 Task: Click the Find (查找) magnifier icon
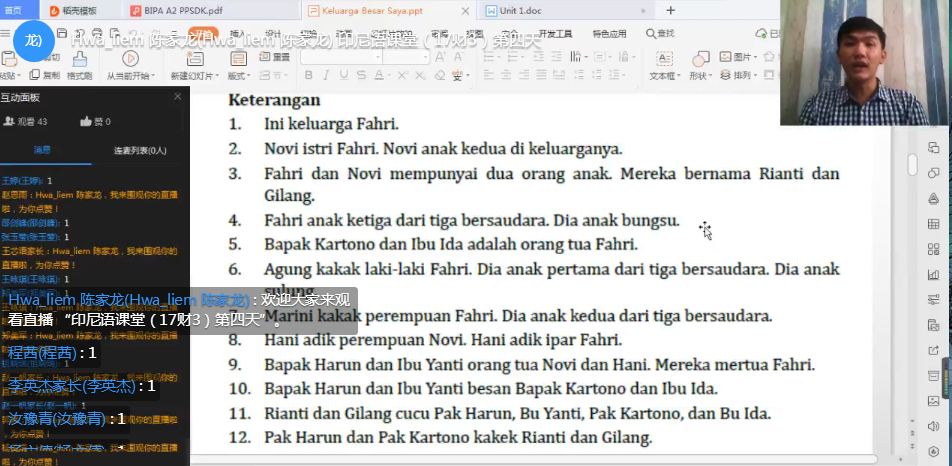coord(651,33)
